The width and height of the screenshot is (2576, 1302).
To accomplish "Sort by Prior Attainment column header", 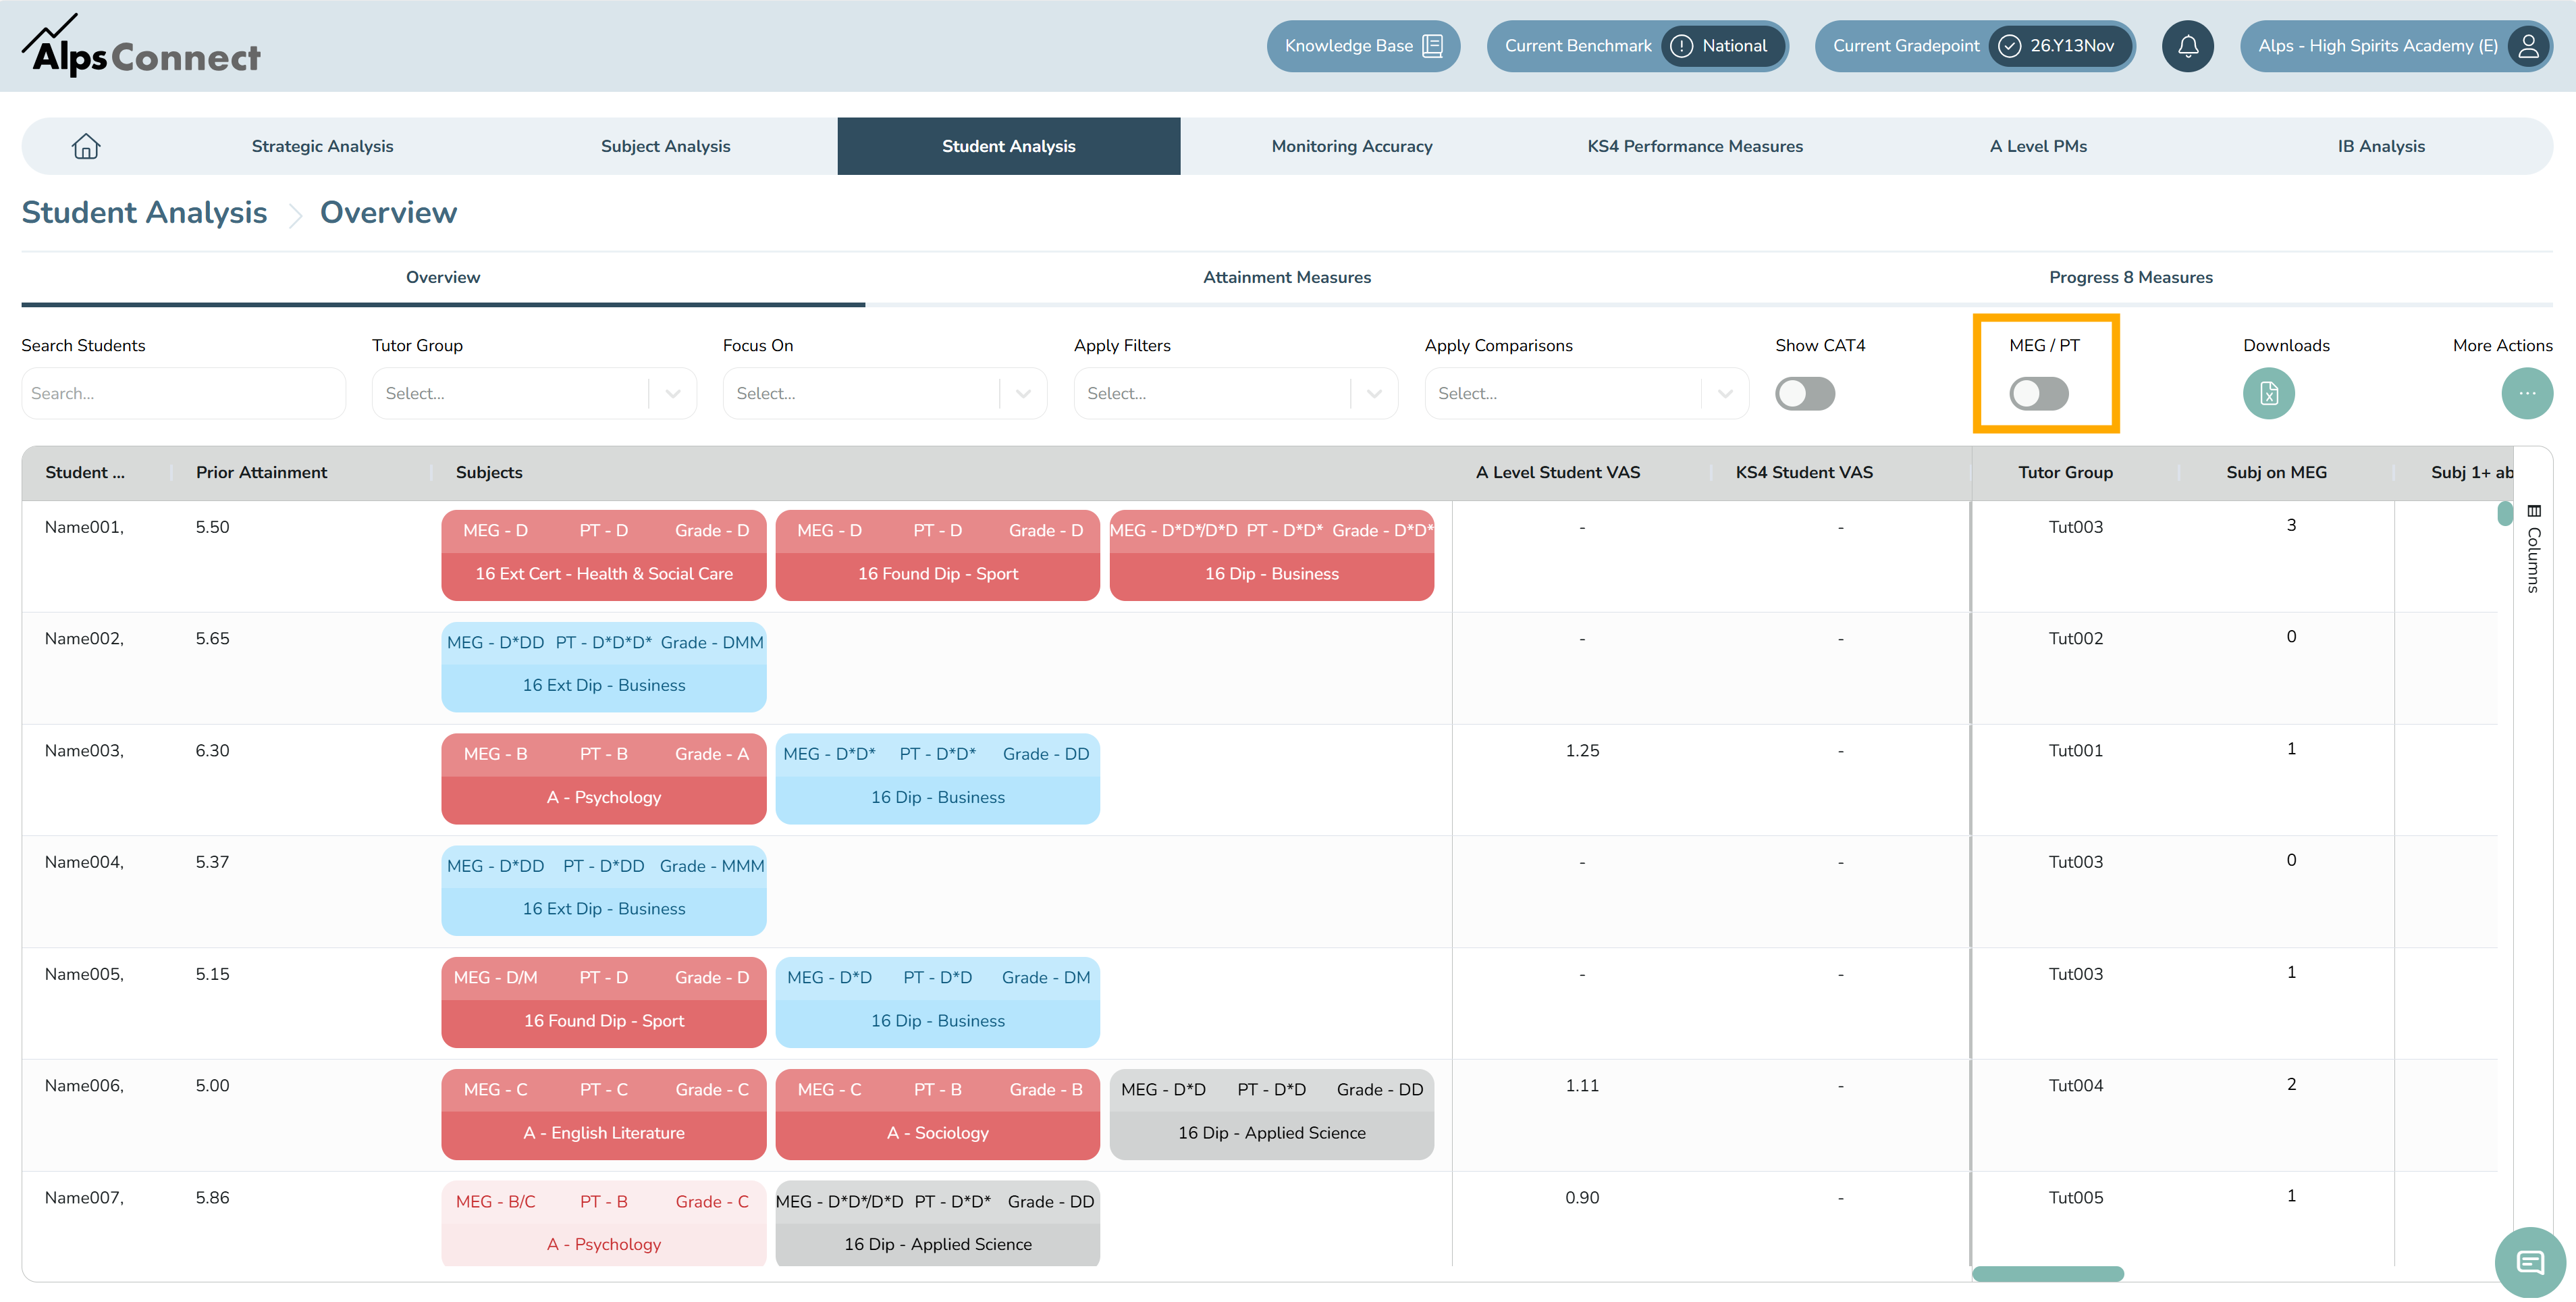I will pos(261,473).
